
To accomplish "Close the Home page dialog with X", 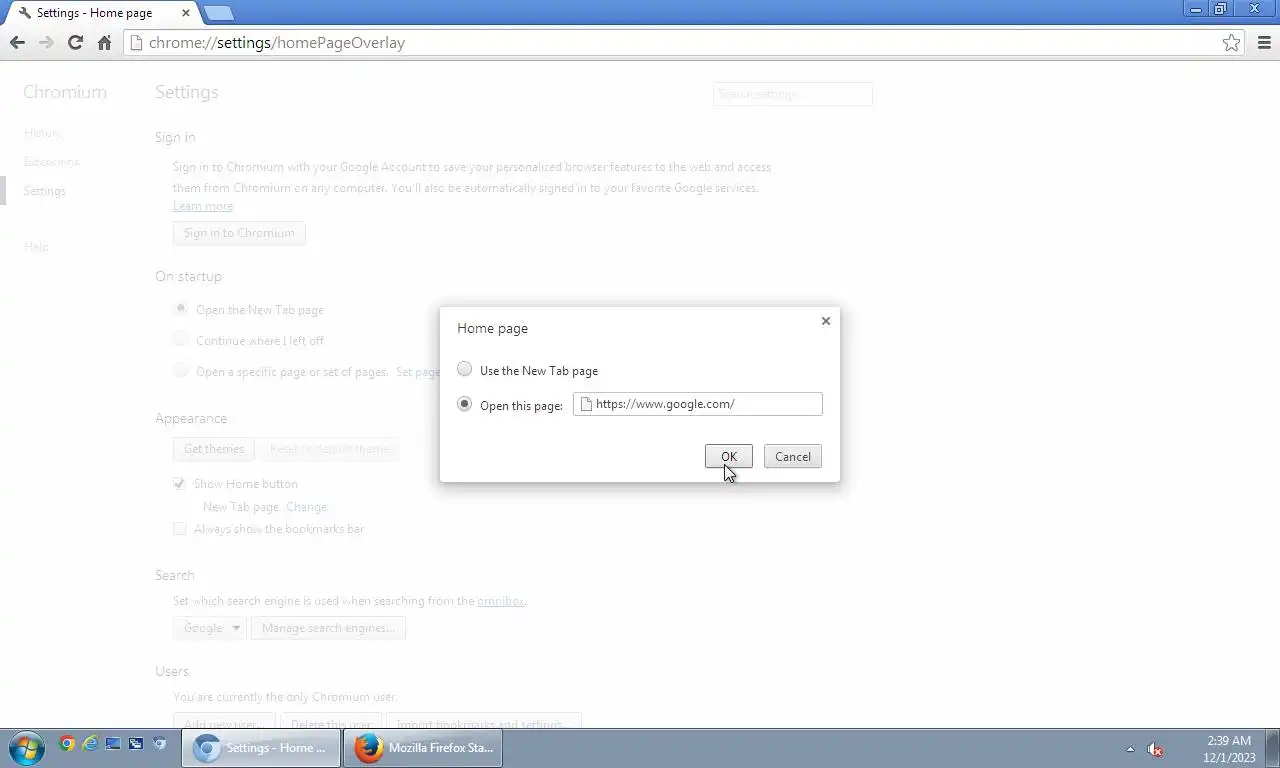I will click(x=825, y=321).
